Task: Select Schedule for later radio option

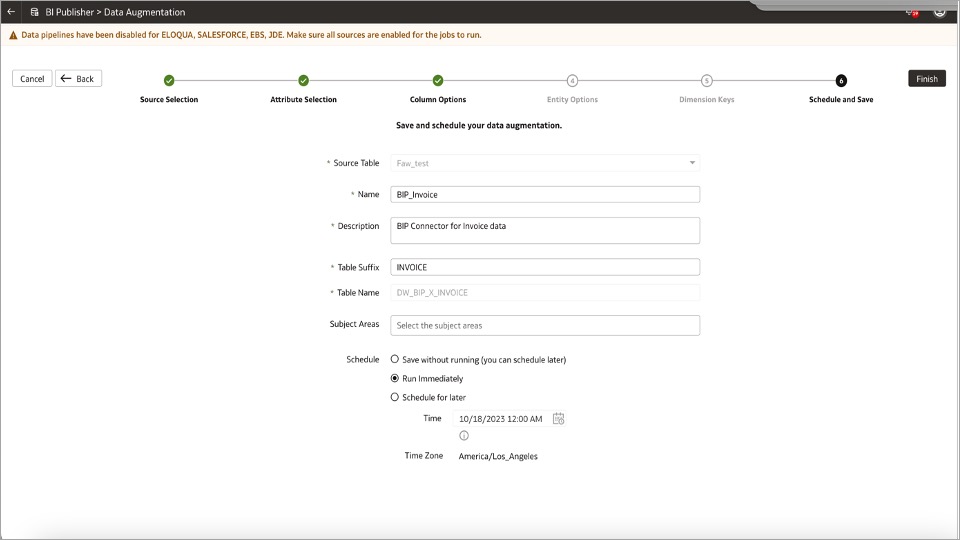Action: pos(394,397)
